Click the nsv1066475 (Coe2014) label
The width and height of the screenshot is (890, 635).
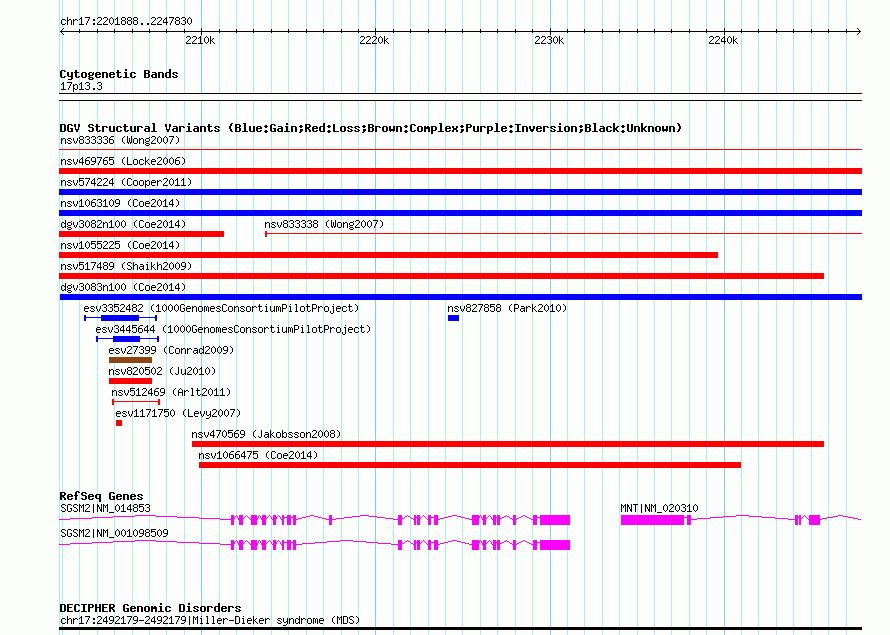(258, 455)
